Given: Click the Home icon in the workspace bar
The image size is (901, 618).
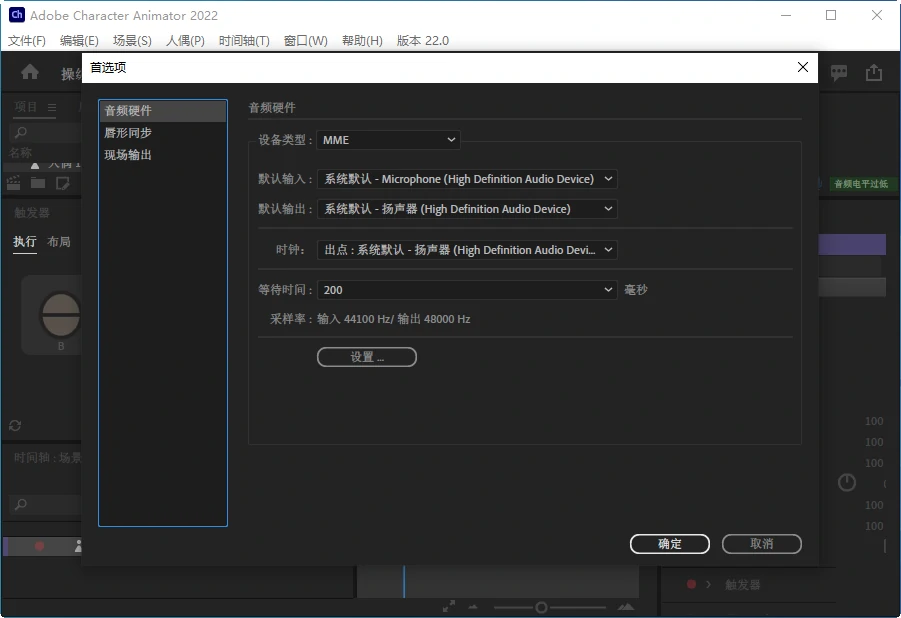Looking at the screenshot, I should [x=30, y=72].
